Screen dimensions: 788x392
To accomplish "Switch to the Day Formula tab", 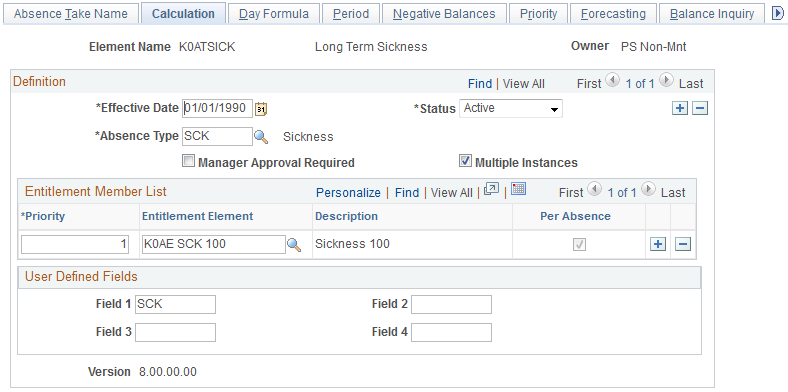I will click(x=273, y=14).
